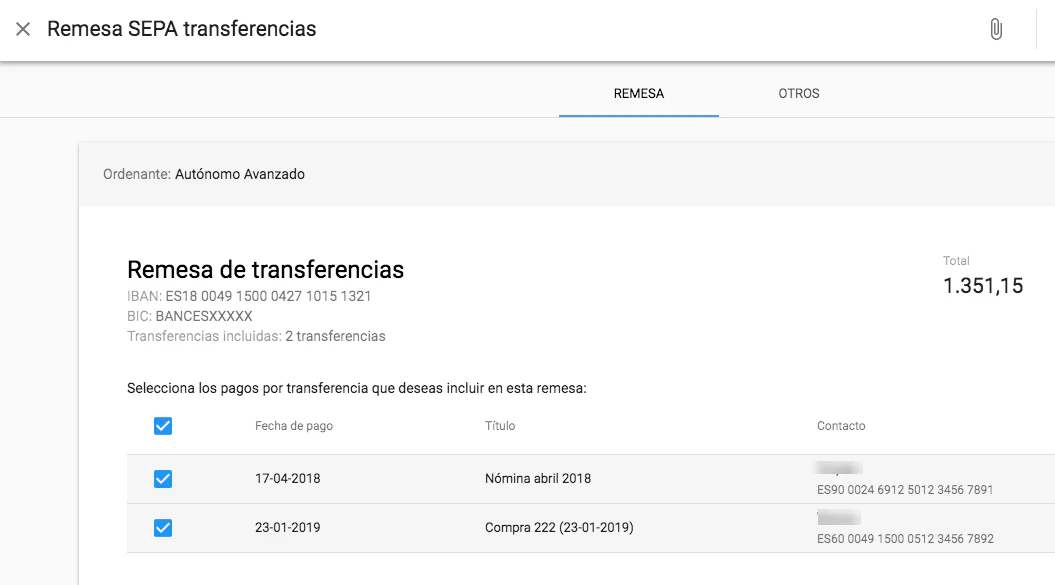Close the Remesa SEPA transferencias window
The height and width of the screenshot is (585, 1055).
[23, 29]
